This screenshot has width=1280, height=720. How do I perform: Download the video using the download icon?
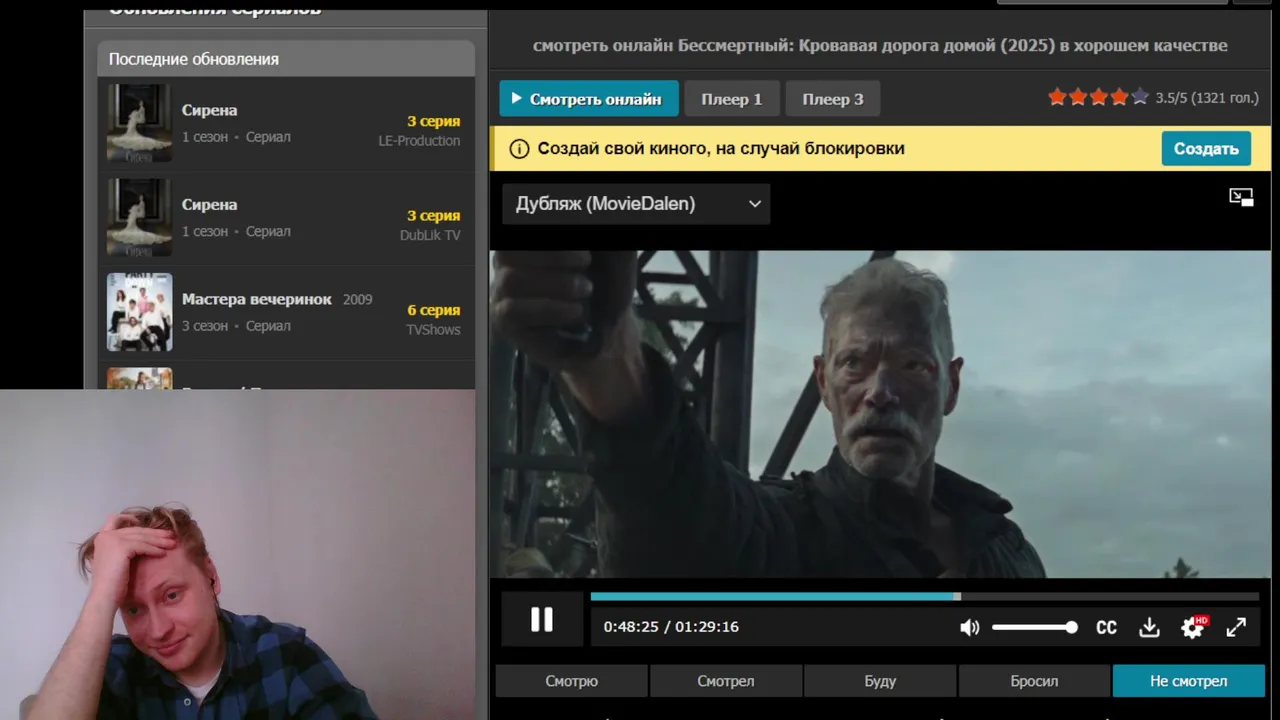click(x=1149, y=628)
